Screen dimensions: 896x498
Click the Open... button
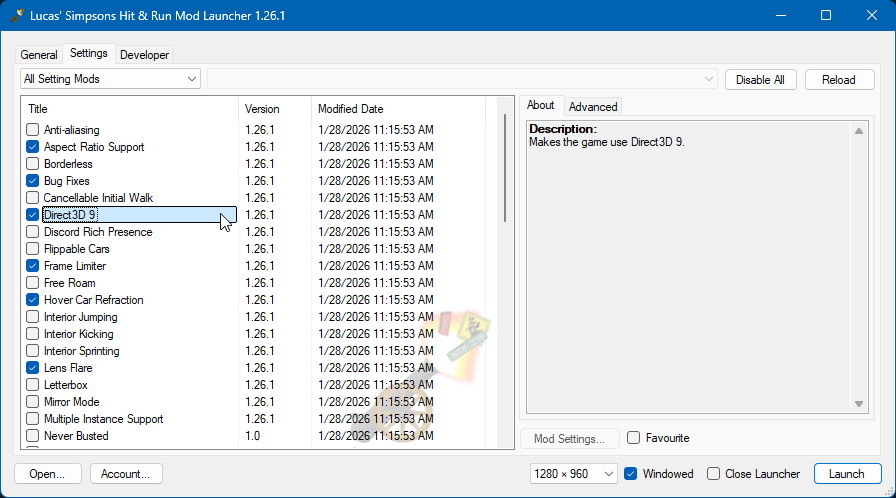(x=47, y=474)
